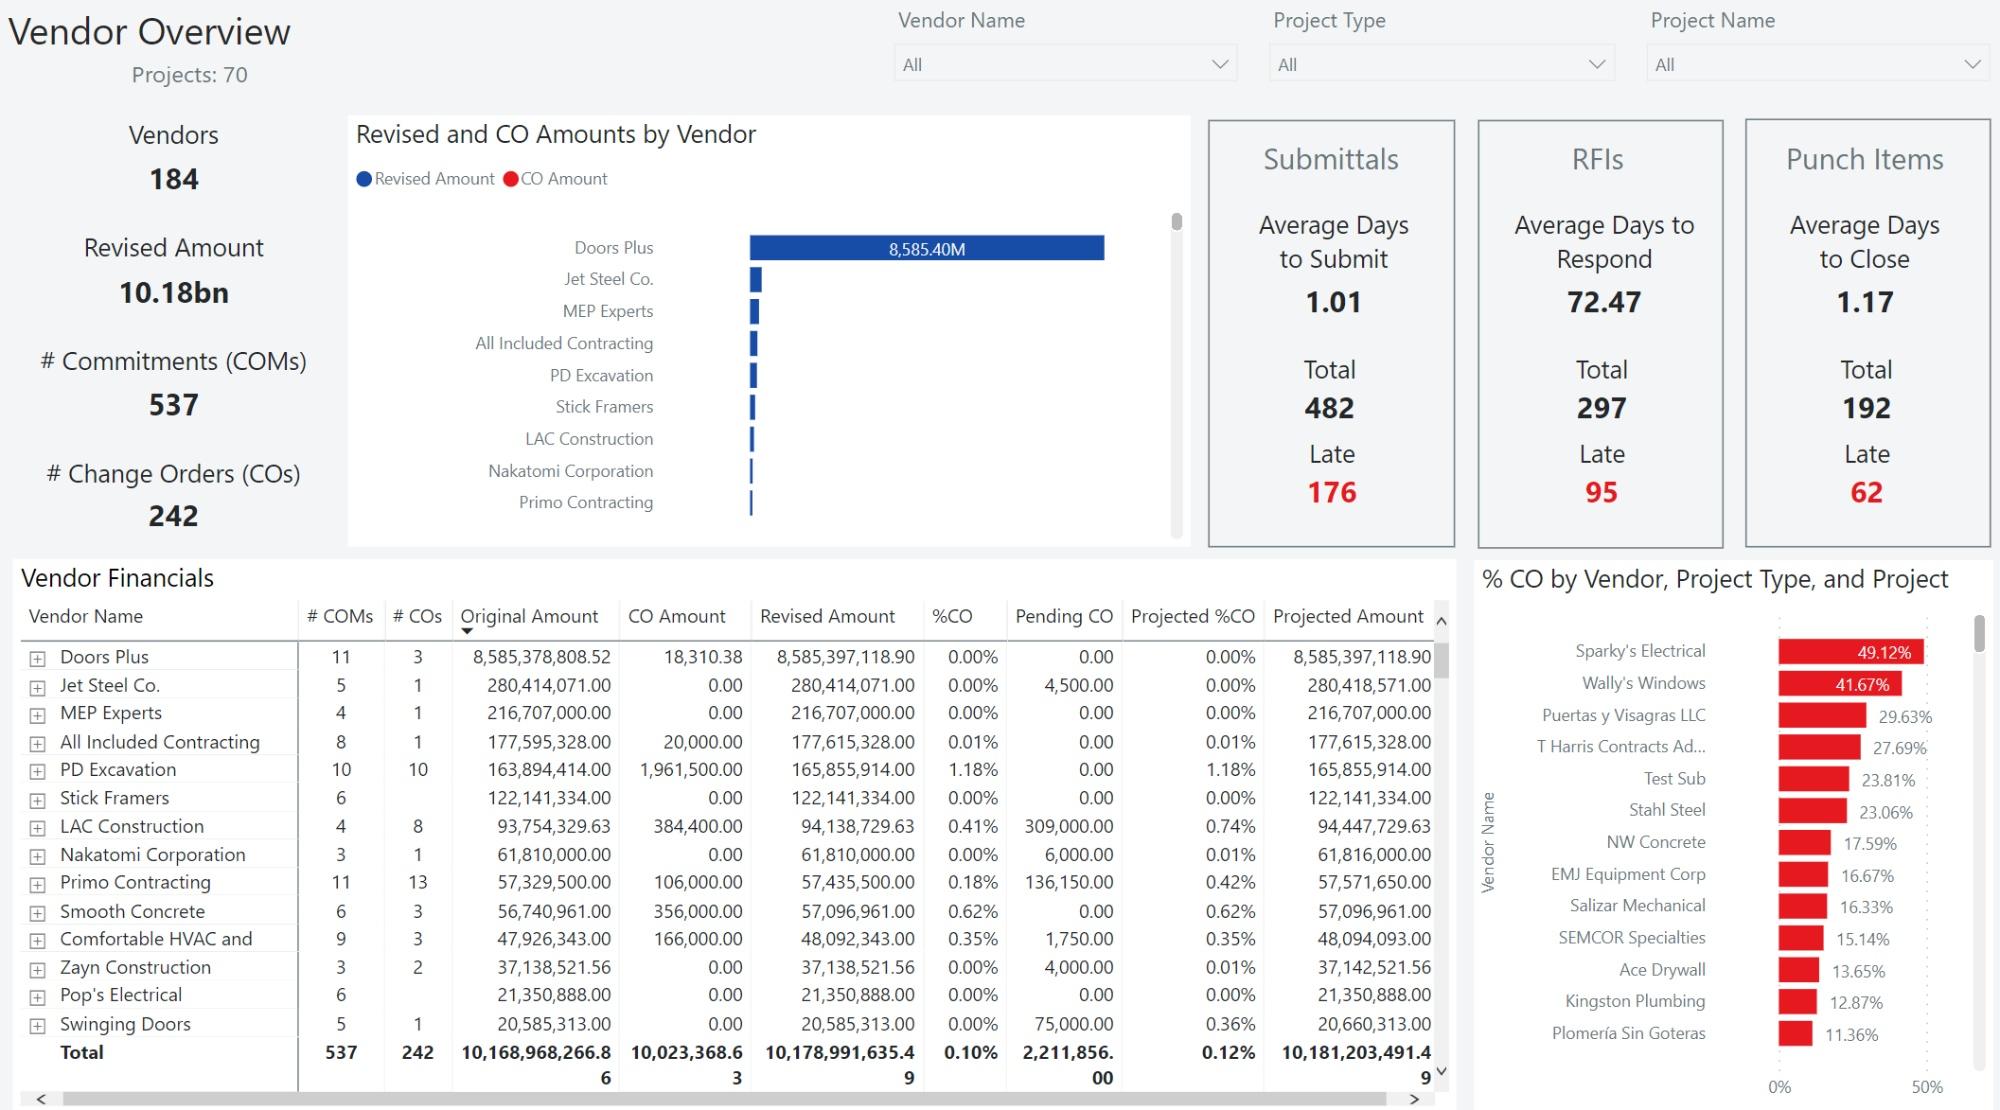
Task: Expand the PD Excavation row
Action: click(38, 771)
